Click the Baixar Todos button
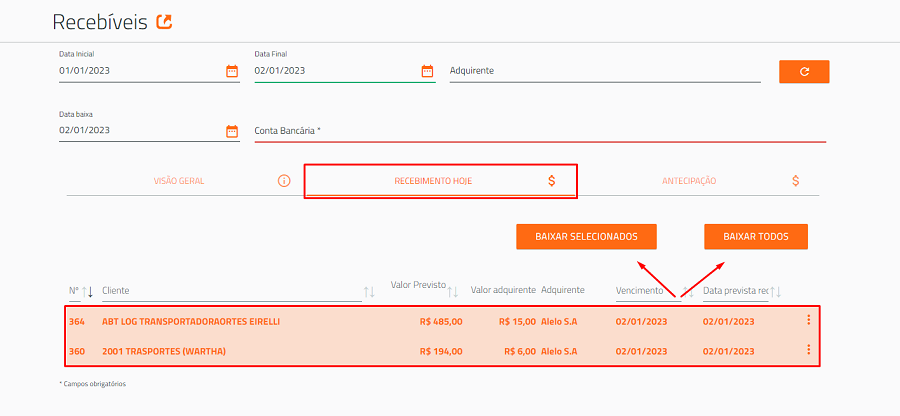Screen dimensions: 900x416 pos(756,236)
